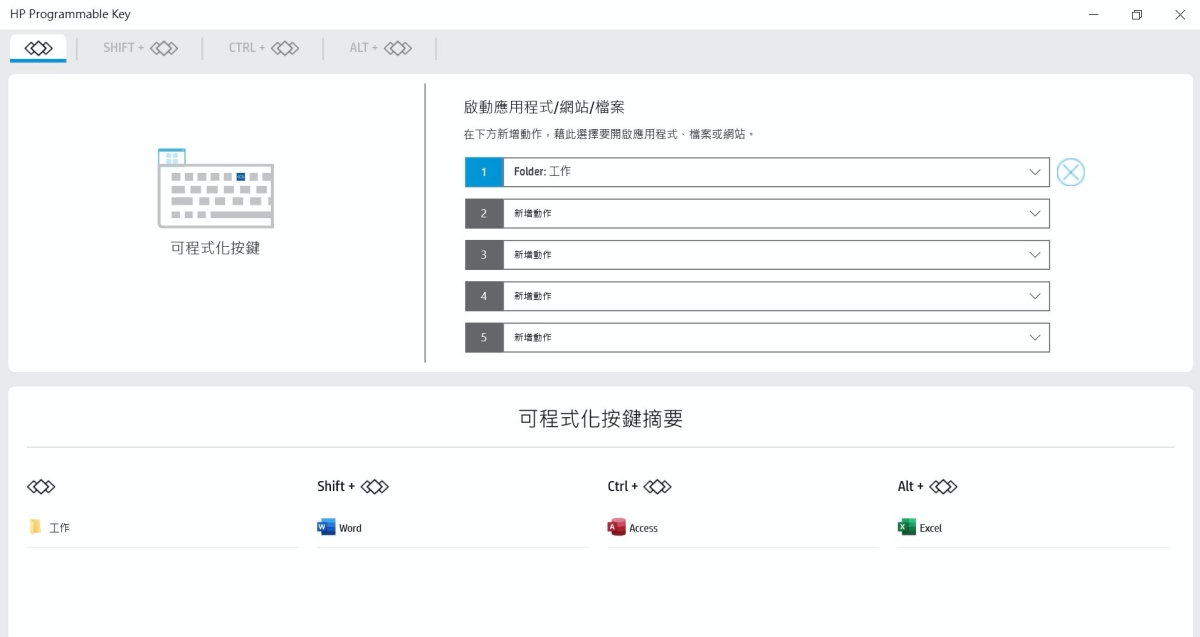1200x637 pixels.
Task: Open dropdown for action slot 3
Action: pos(1035,255)
